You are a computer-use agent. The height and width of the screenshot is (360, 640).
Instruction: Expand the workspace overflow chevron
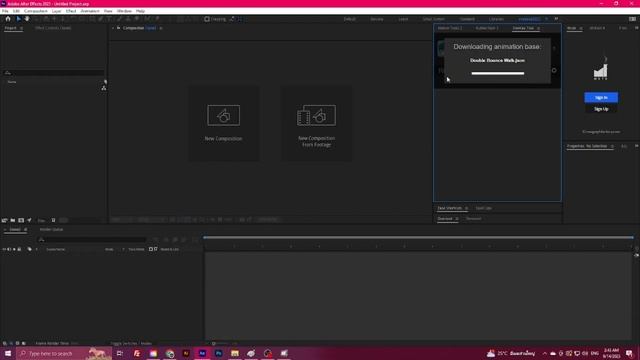click(556, 19)
